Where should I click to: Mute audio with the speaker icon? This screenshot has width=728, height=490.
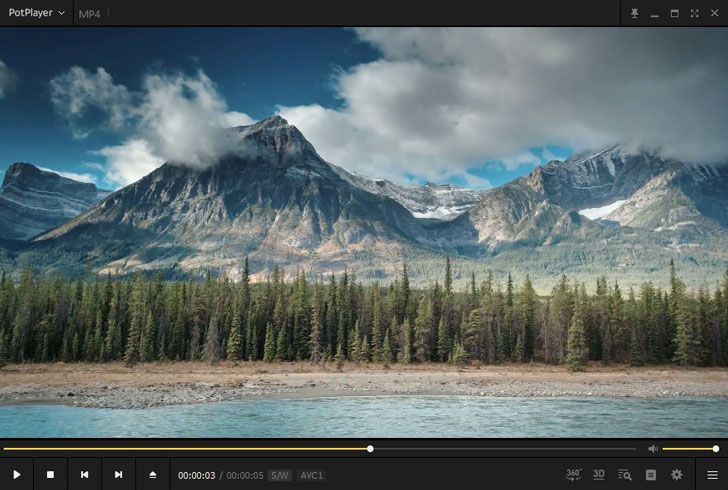click(653, 449)
